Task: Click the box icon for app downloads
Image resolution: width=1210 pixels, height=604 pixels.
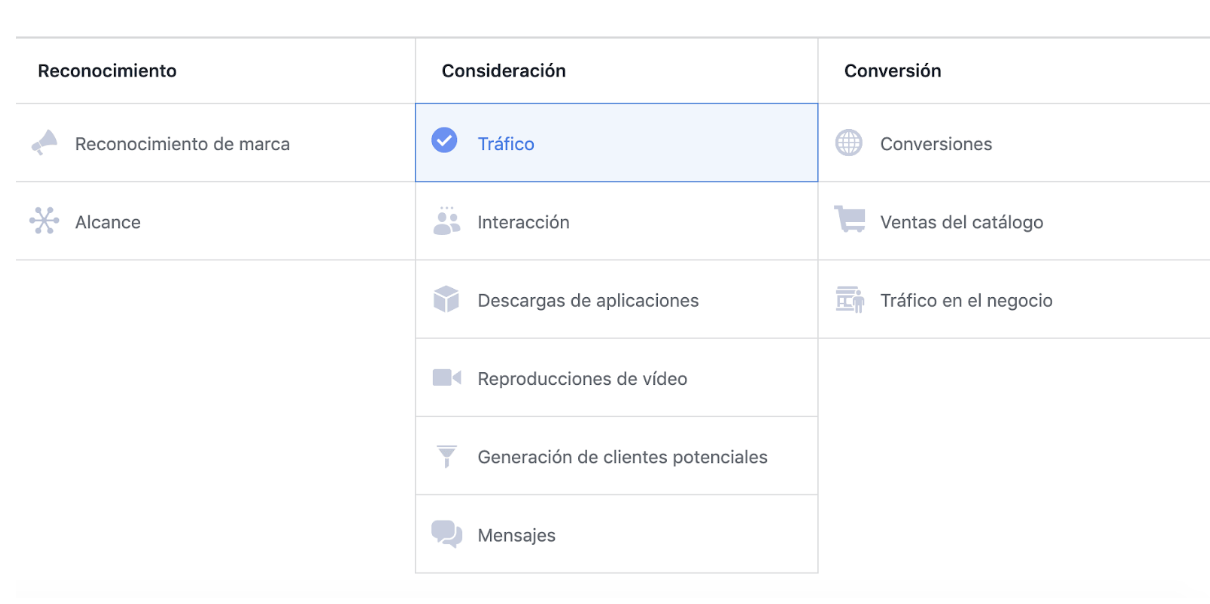Action: 446,300
